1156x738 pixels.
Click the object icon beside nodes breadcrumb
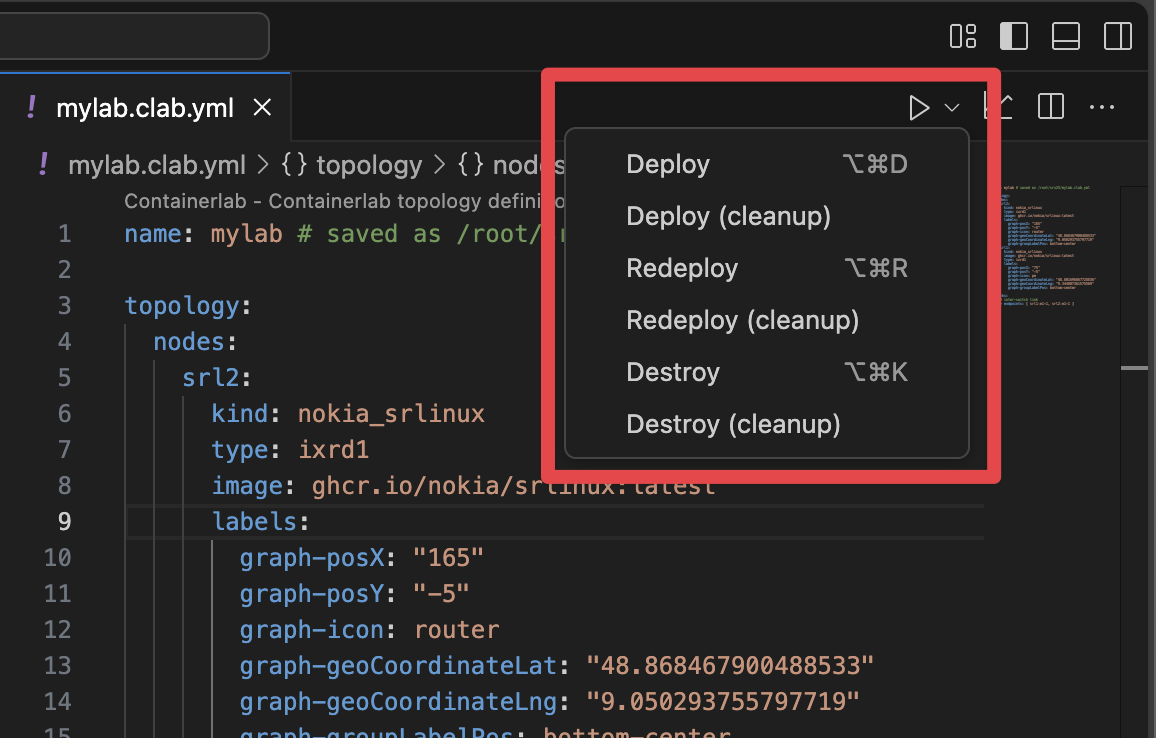point(469,164)
